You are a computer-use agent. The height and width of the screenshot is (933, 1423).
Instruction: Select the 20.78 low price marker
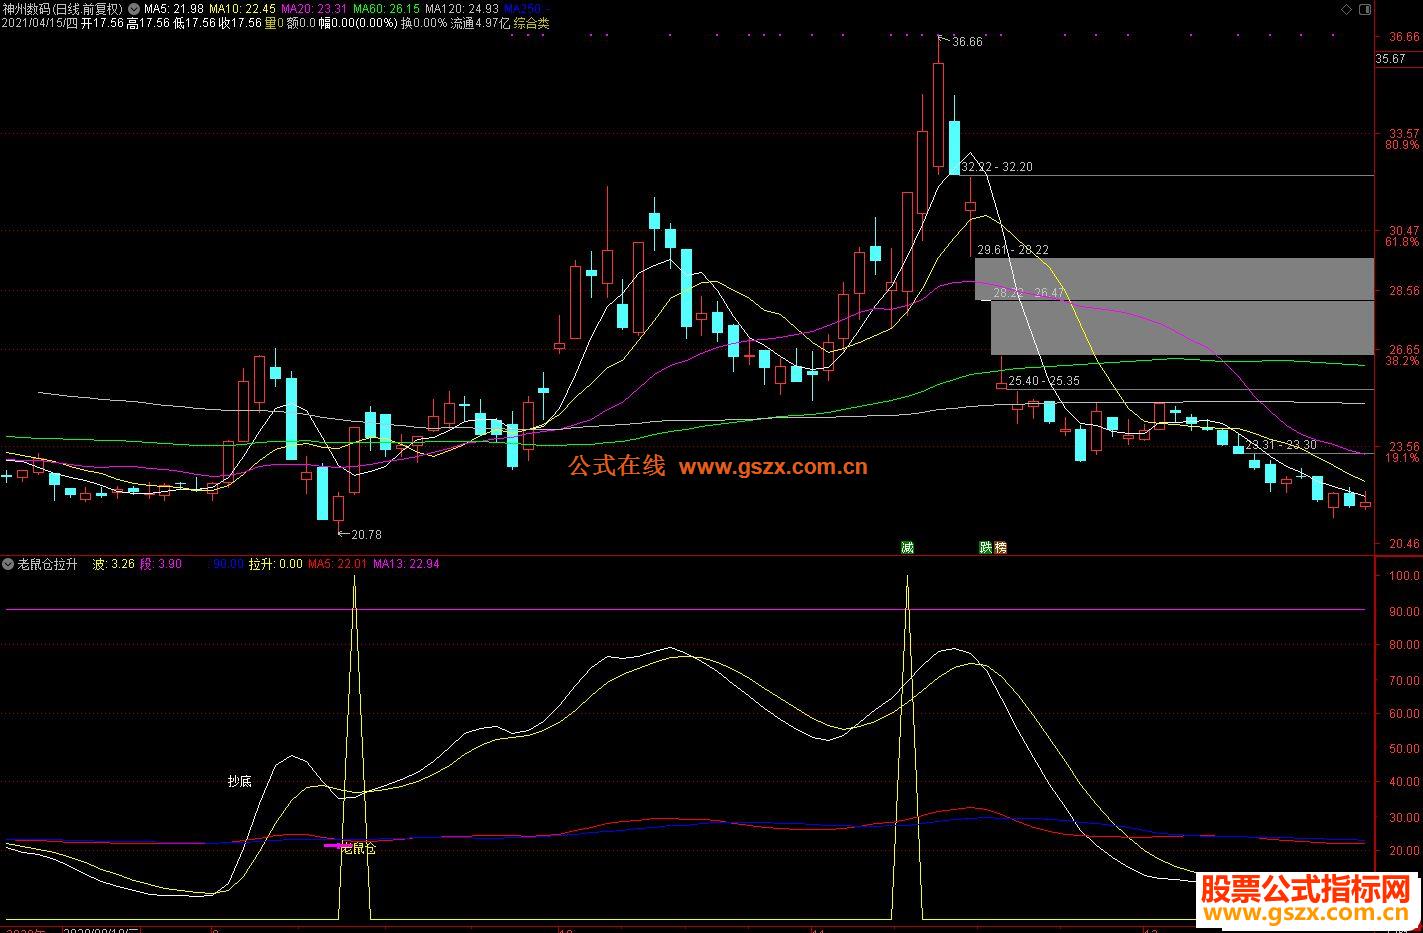coord(366,535)
